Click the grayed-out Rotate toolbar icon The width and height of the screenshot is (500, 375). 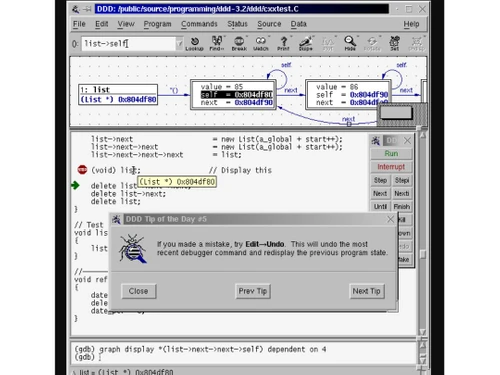372,43
